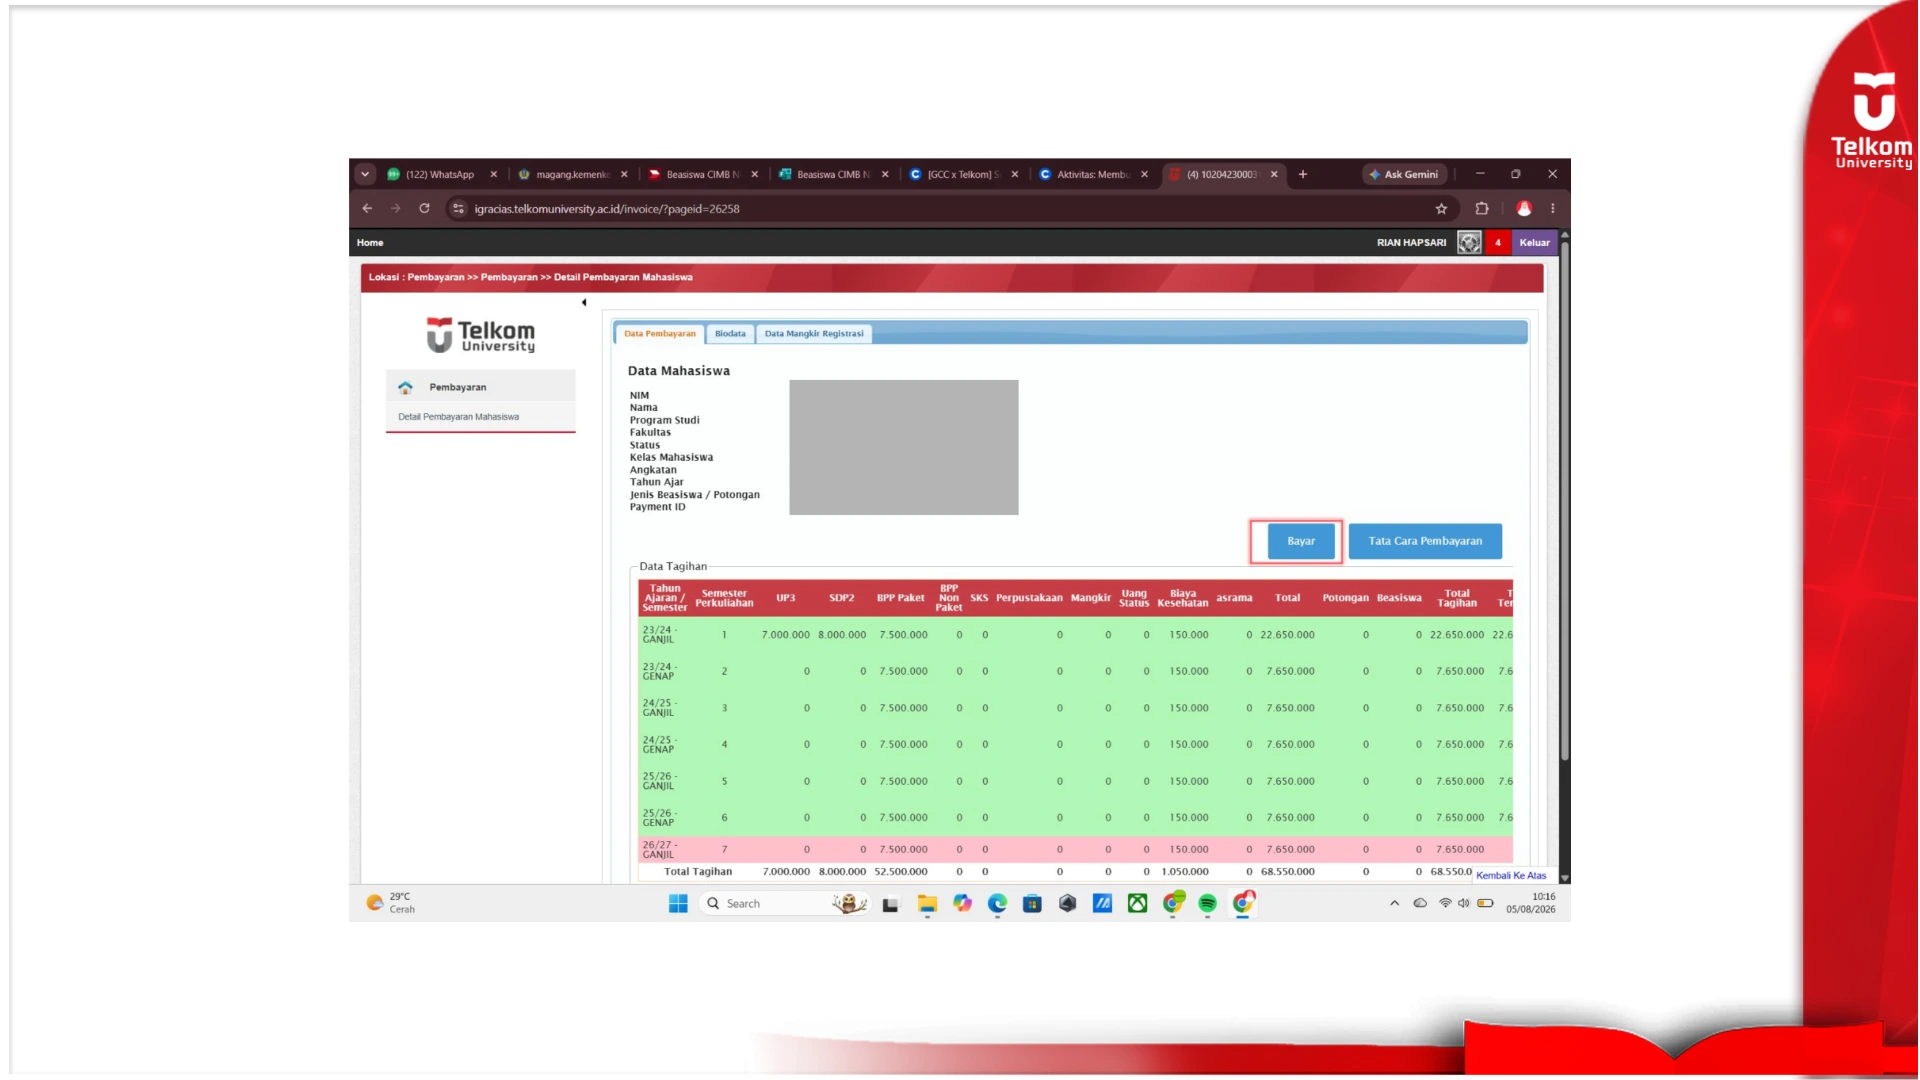Open Tata Cara Pembayaran instructions
Screen dimensions: 1920x1080
[1425, 541]
